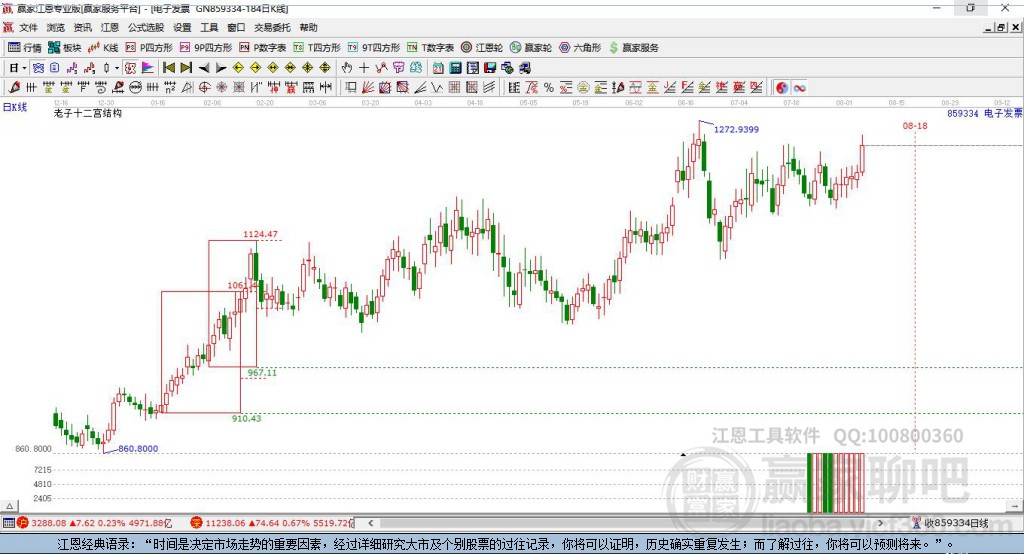Open the P四方形 square tool
1024x554 pixels.
149,47
